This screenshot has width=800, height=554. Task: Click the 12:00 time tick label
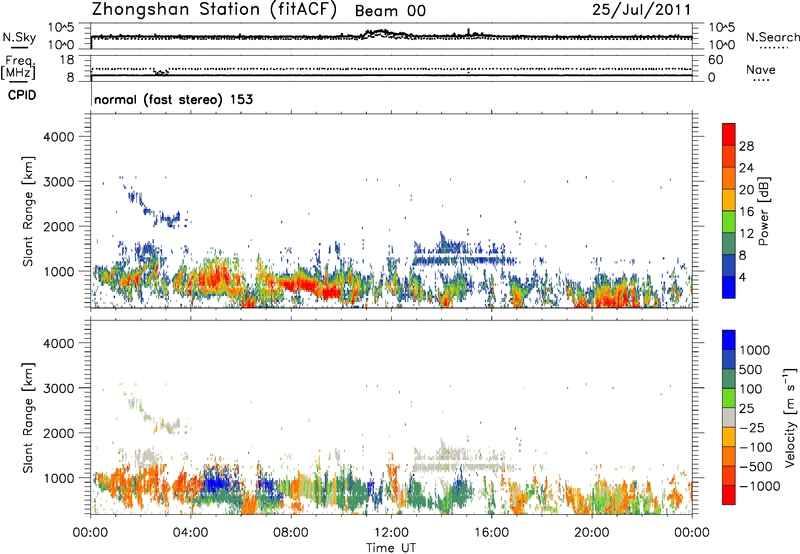point(391,533)
